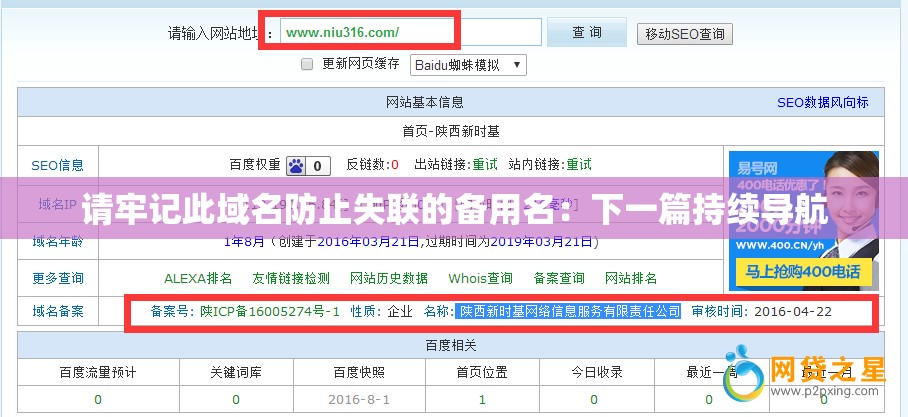Click the 马上抢购400电话 ad button

pyautogui.click(x=803, y=272)
